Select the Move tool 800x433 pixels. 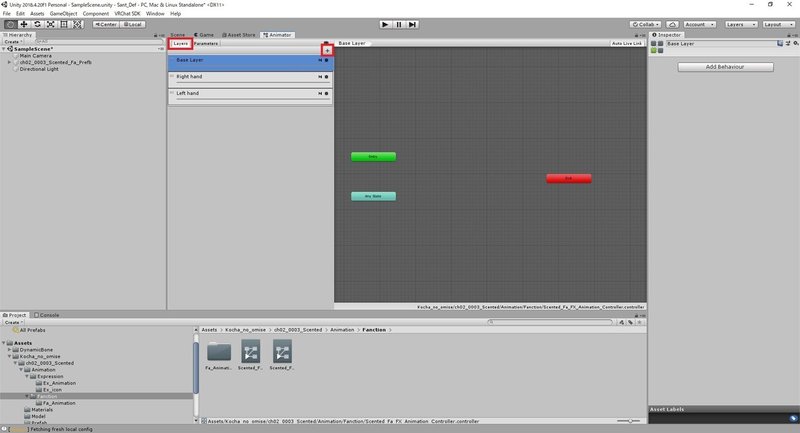click(23, 24)
